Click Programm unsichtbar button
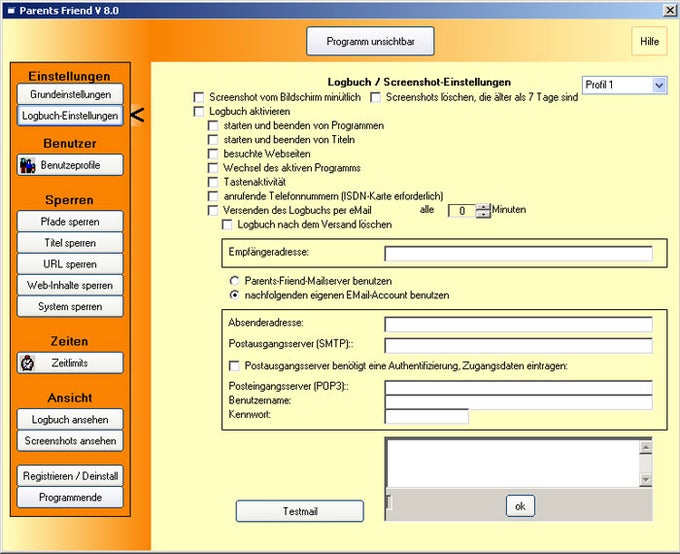 (x=370, y=41)
